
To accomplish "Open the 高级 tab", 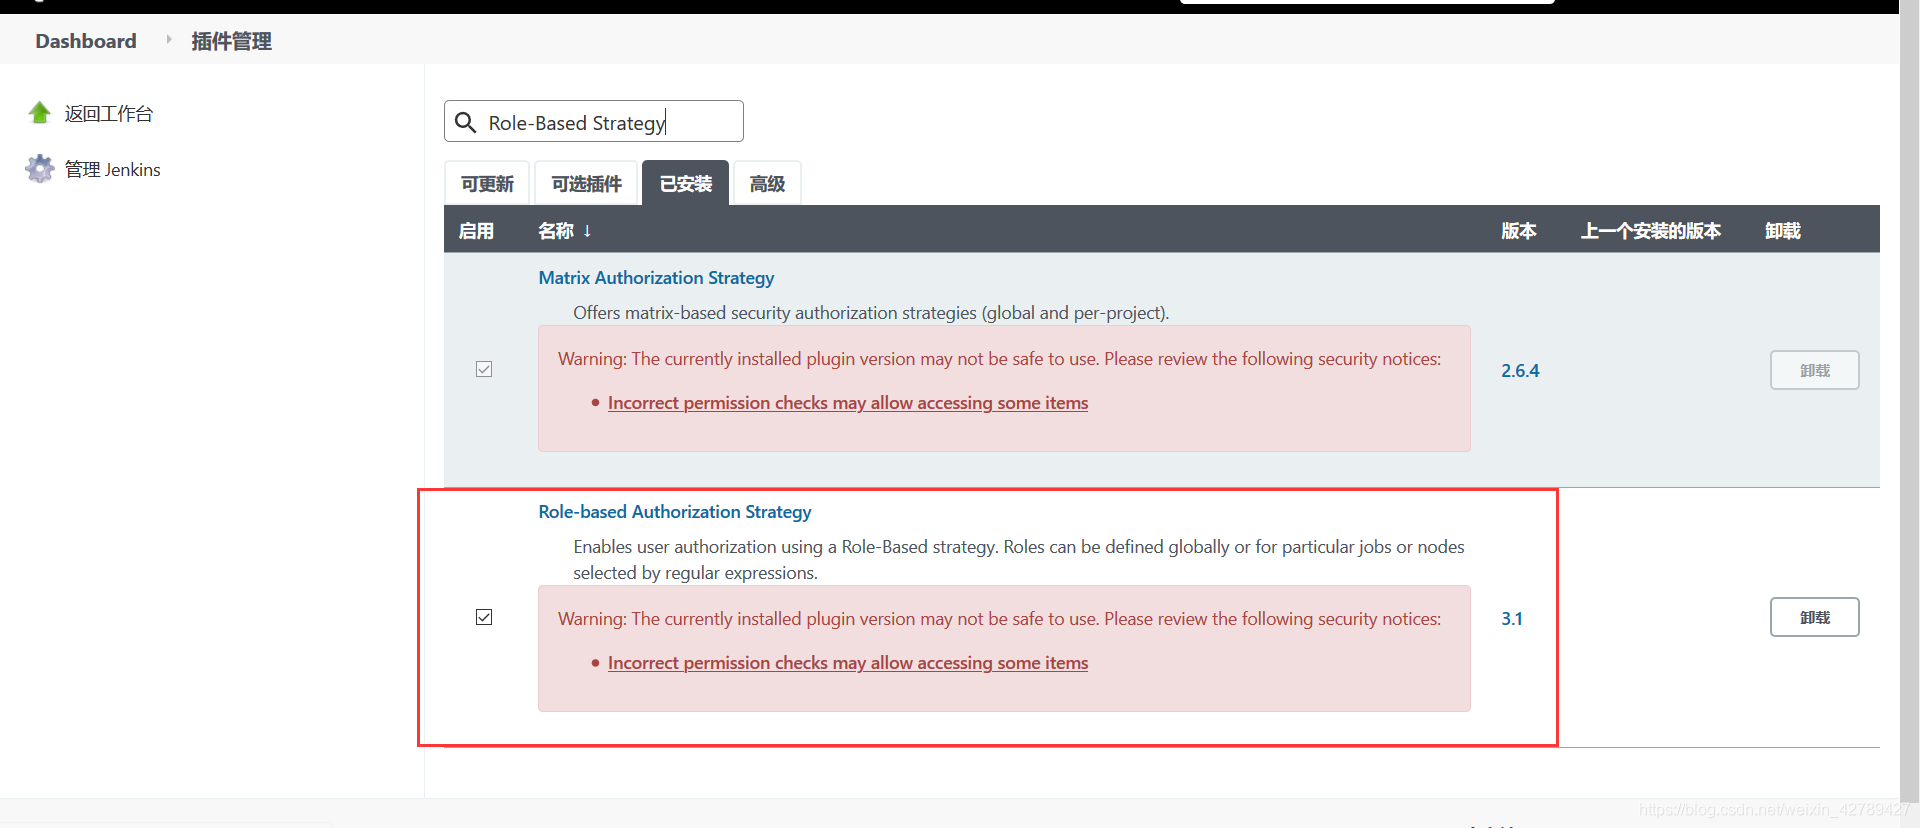I will [767, 184].
